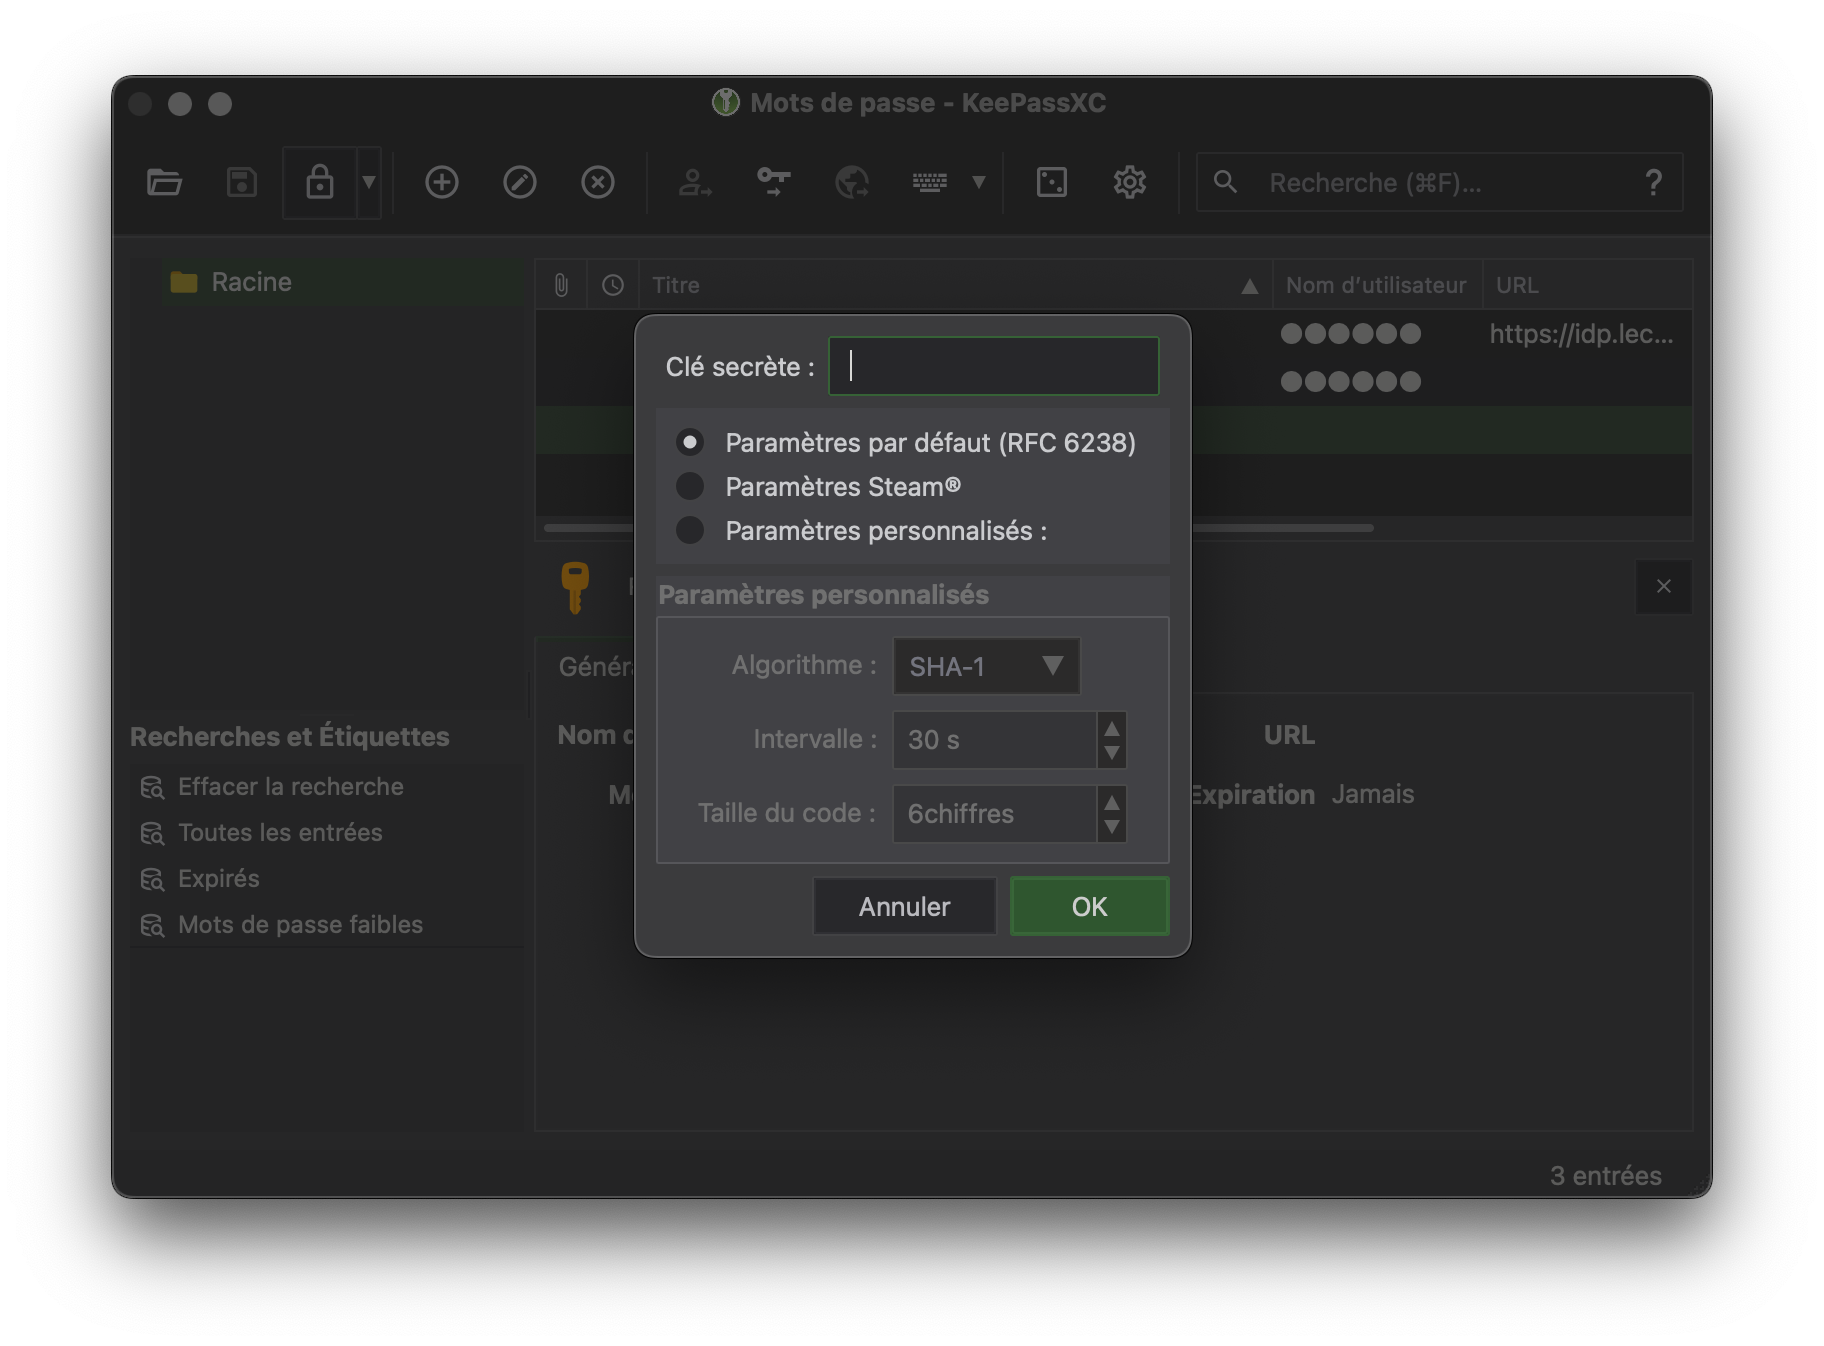
Task: Show Mots de passe faibles
Action: click(x=300, y=925)
